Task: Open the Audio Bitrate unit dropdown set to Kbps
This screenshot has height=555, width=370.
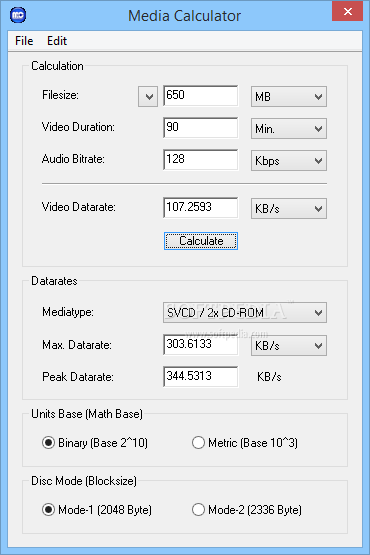Action: pos(289,161)
